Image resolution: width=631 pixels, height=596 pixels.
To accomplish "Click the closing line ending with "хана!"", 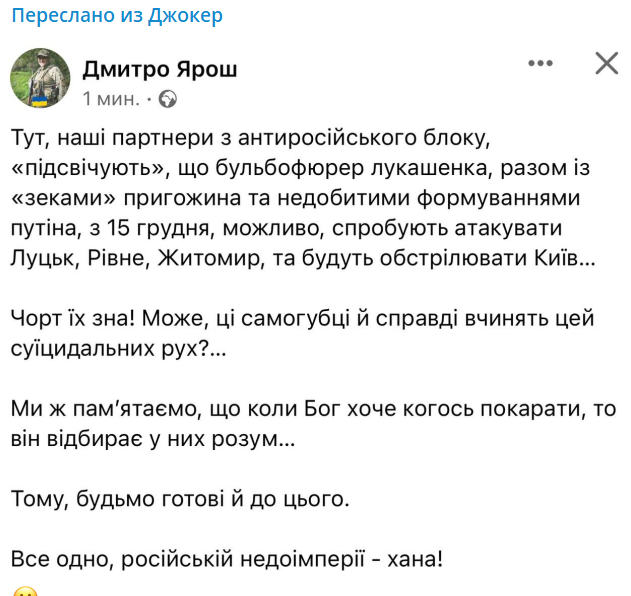I will click(x=227, y=559).
